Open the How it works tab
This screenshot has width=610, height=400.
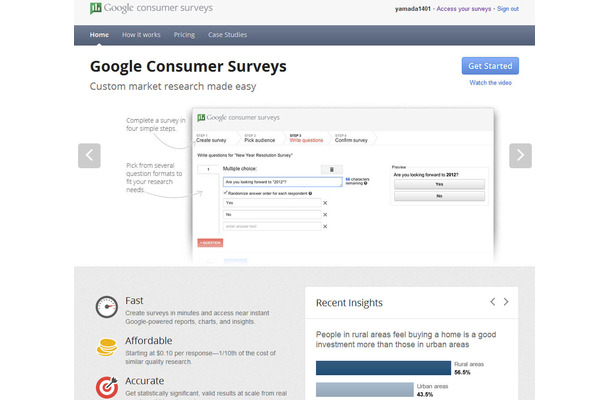pyautogui.click(x=141, y=35)
